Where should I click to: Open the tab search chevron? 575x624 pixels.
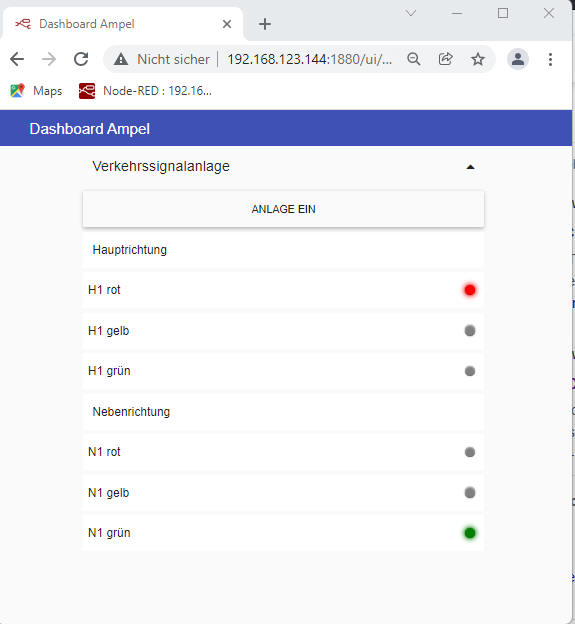click(411, 13)
